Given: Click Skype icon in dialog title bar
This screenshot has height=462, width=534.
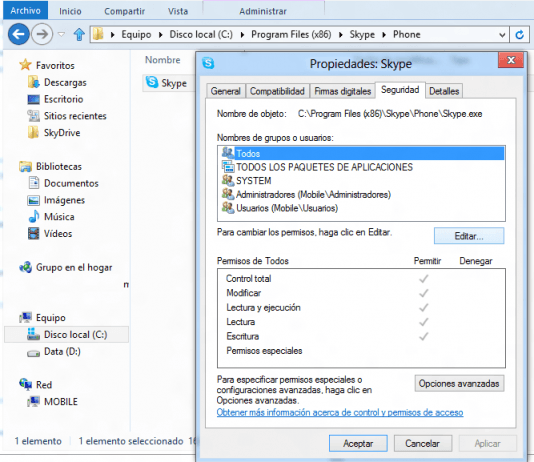Looking at the screenshot, I should point(208,63).
